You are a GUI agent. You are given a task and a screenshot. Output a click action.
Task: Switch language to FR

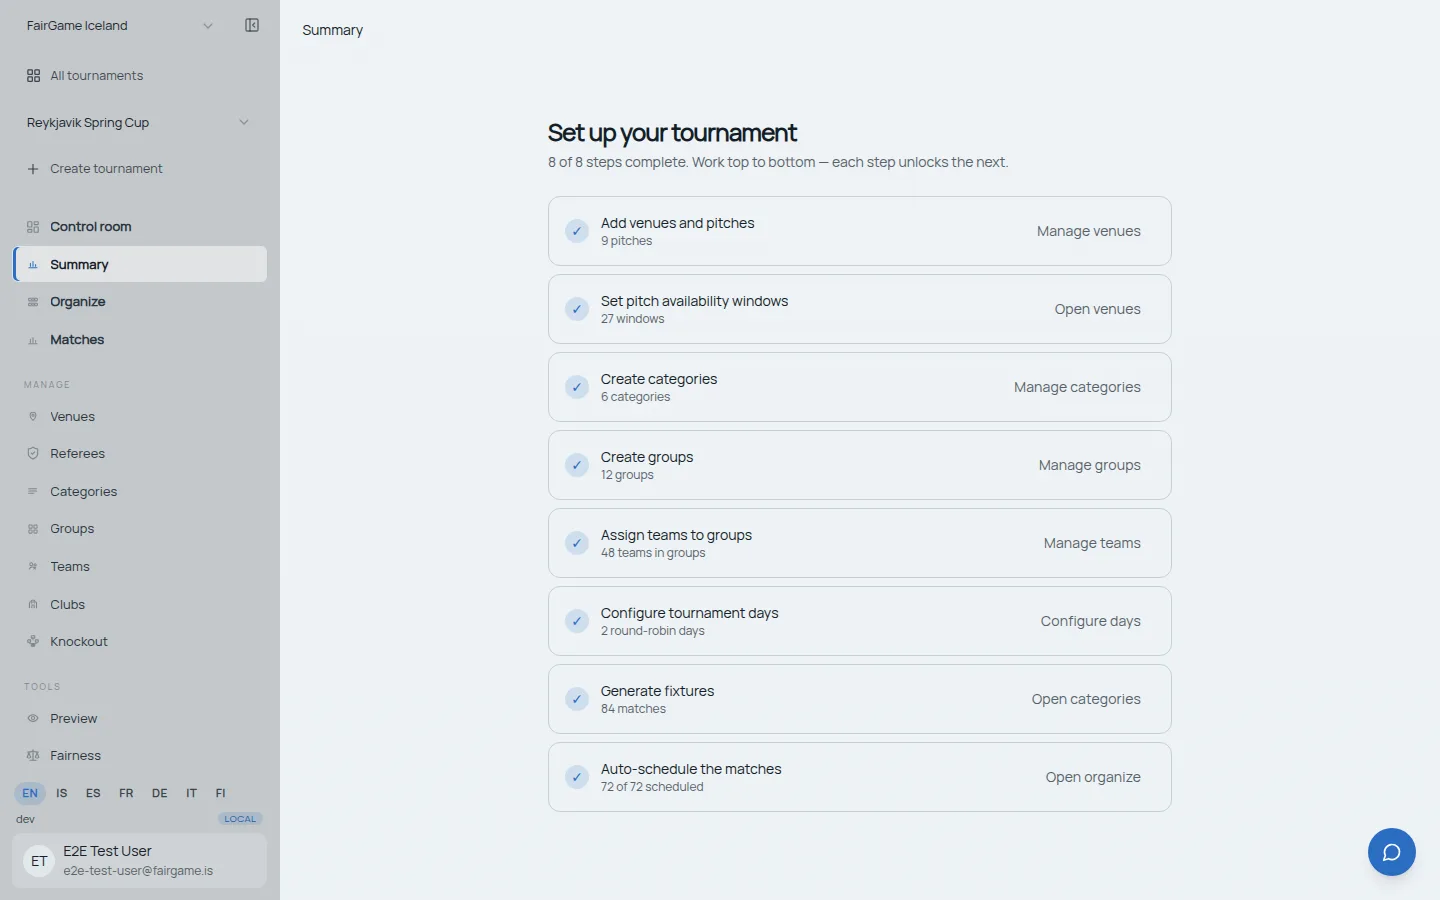126,793
